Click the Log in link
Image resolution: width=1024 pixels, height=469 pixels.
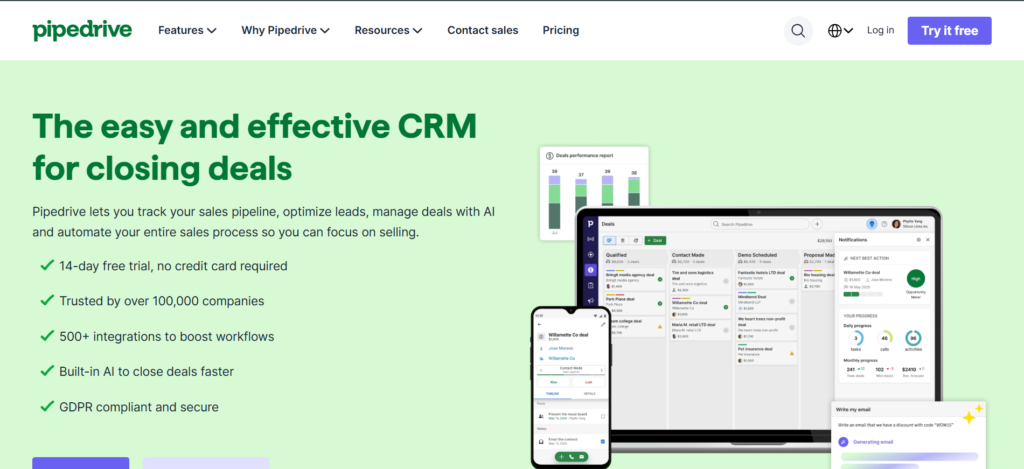tap(880, 30)
